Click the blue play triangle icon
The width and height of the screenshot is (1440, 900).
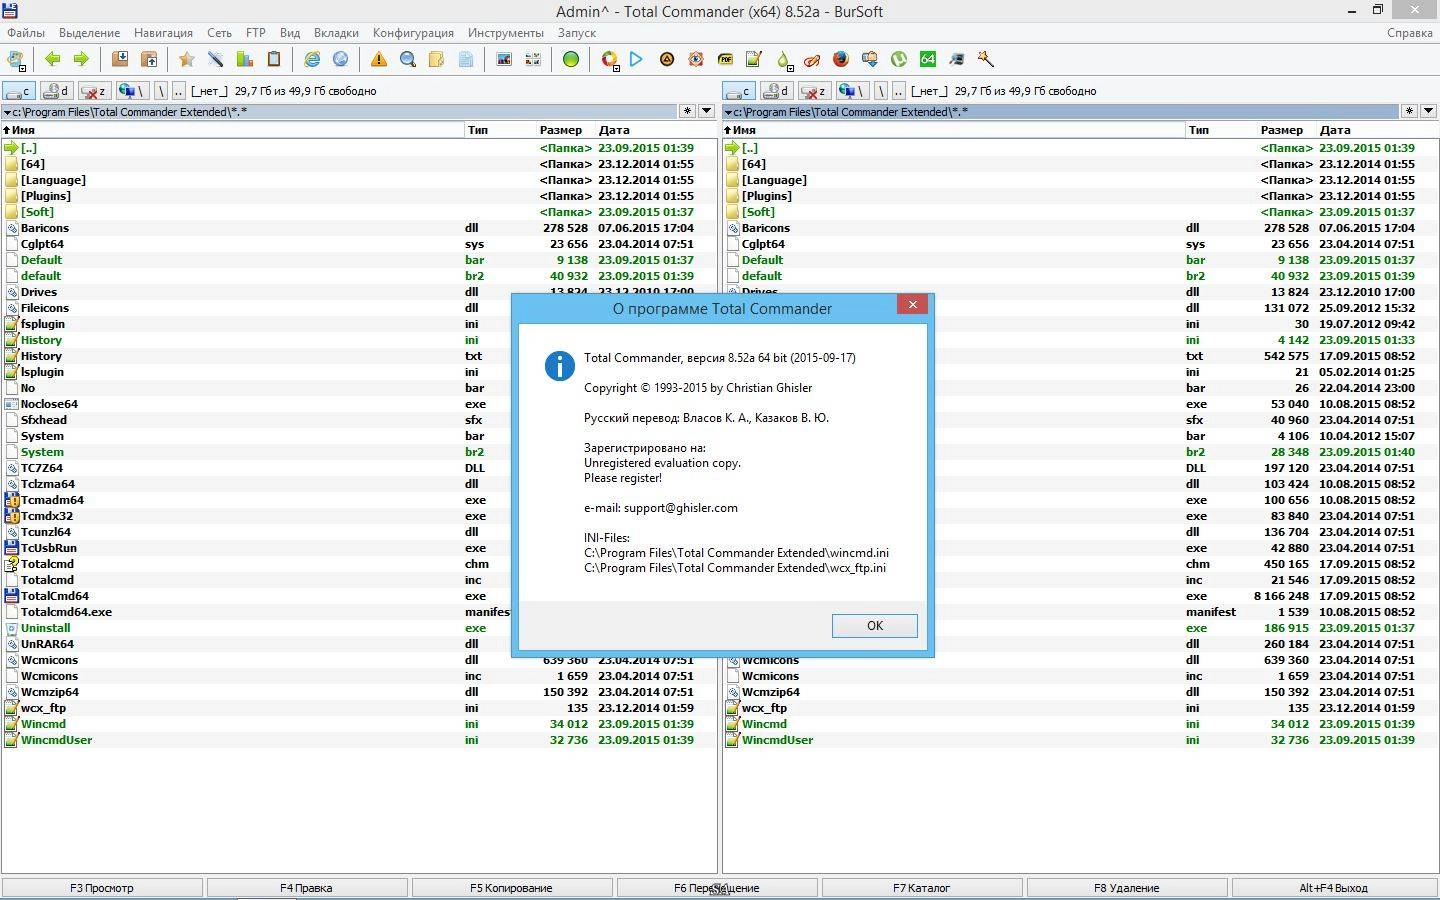pos(636,59)
